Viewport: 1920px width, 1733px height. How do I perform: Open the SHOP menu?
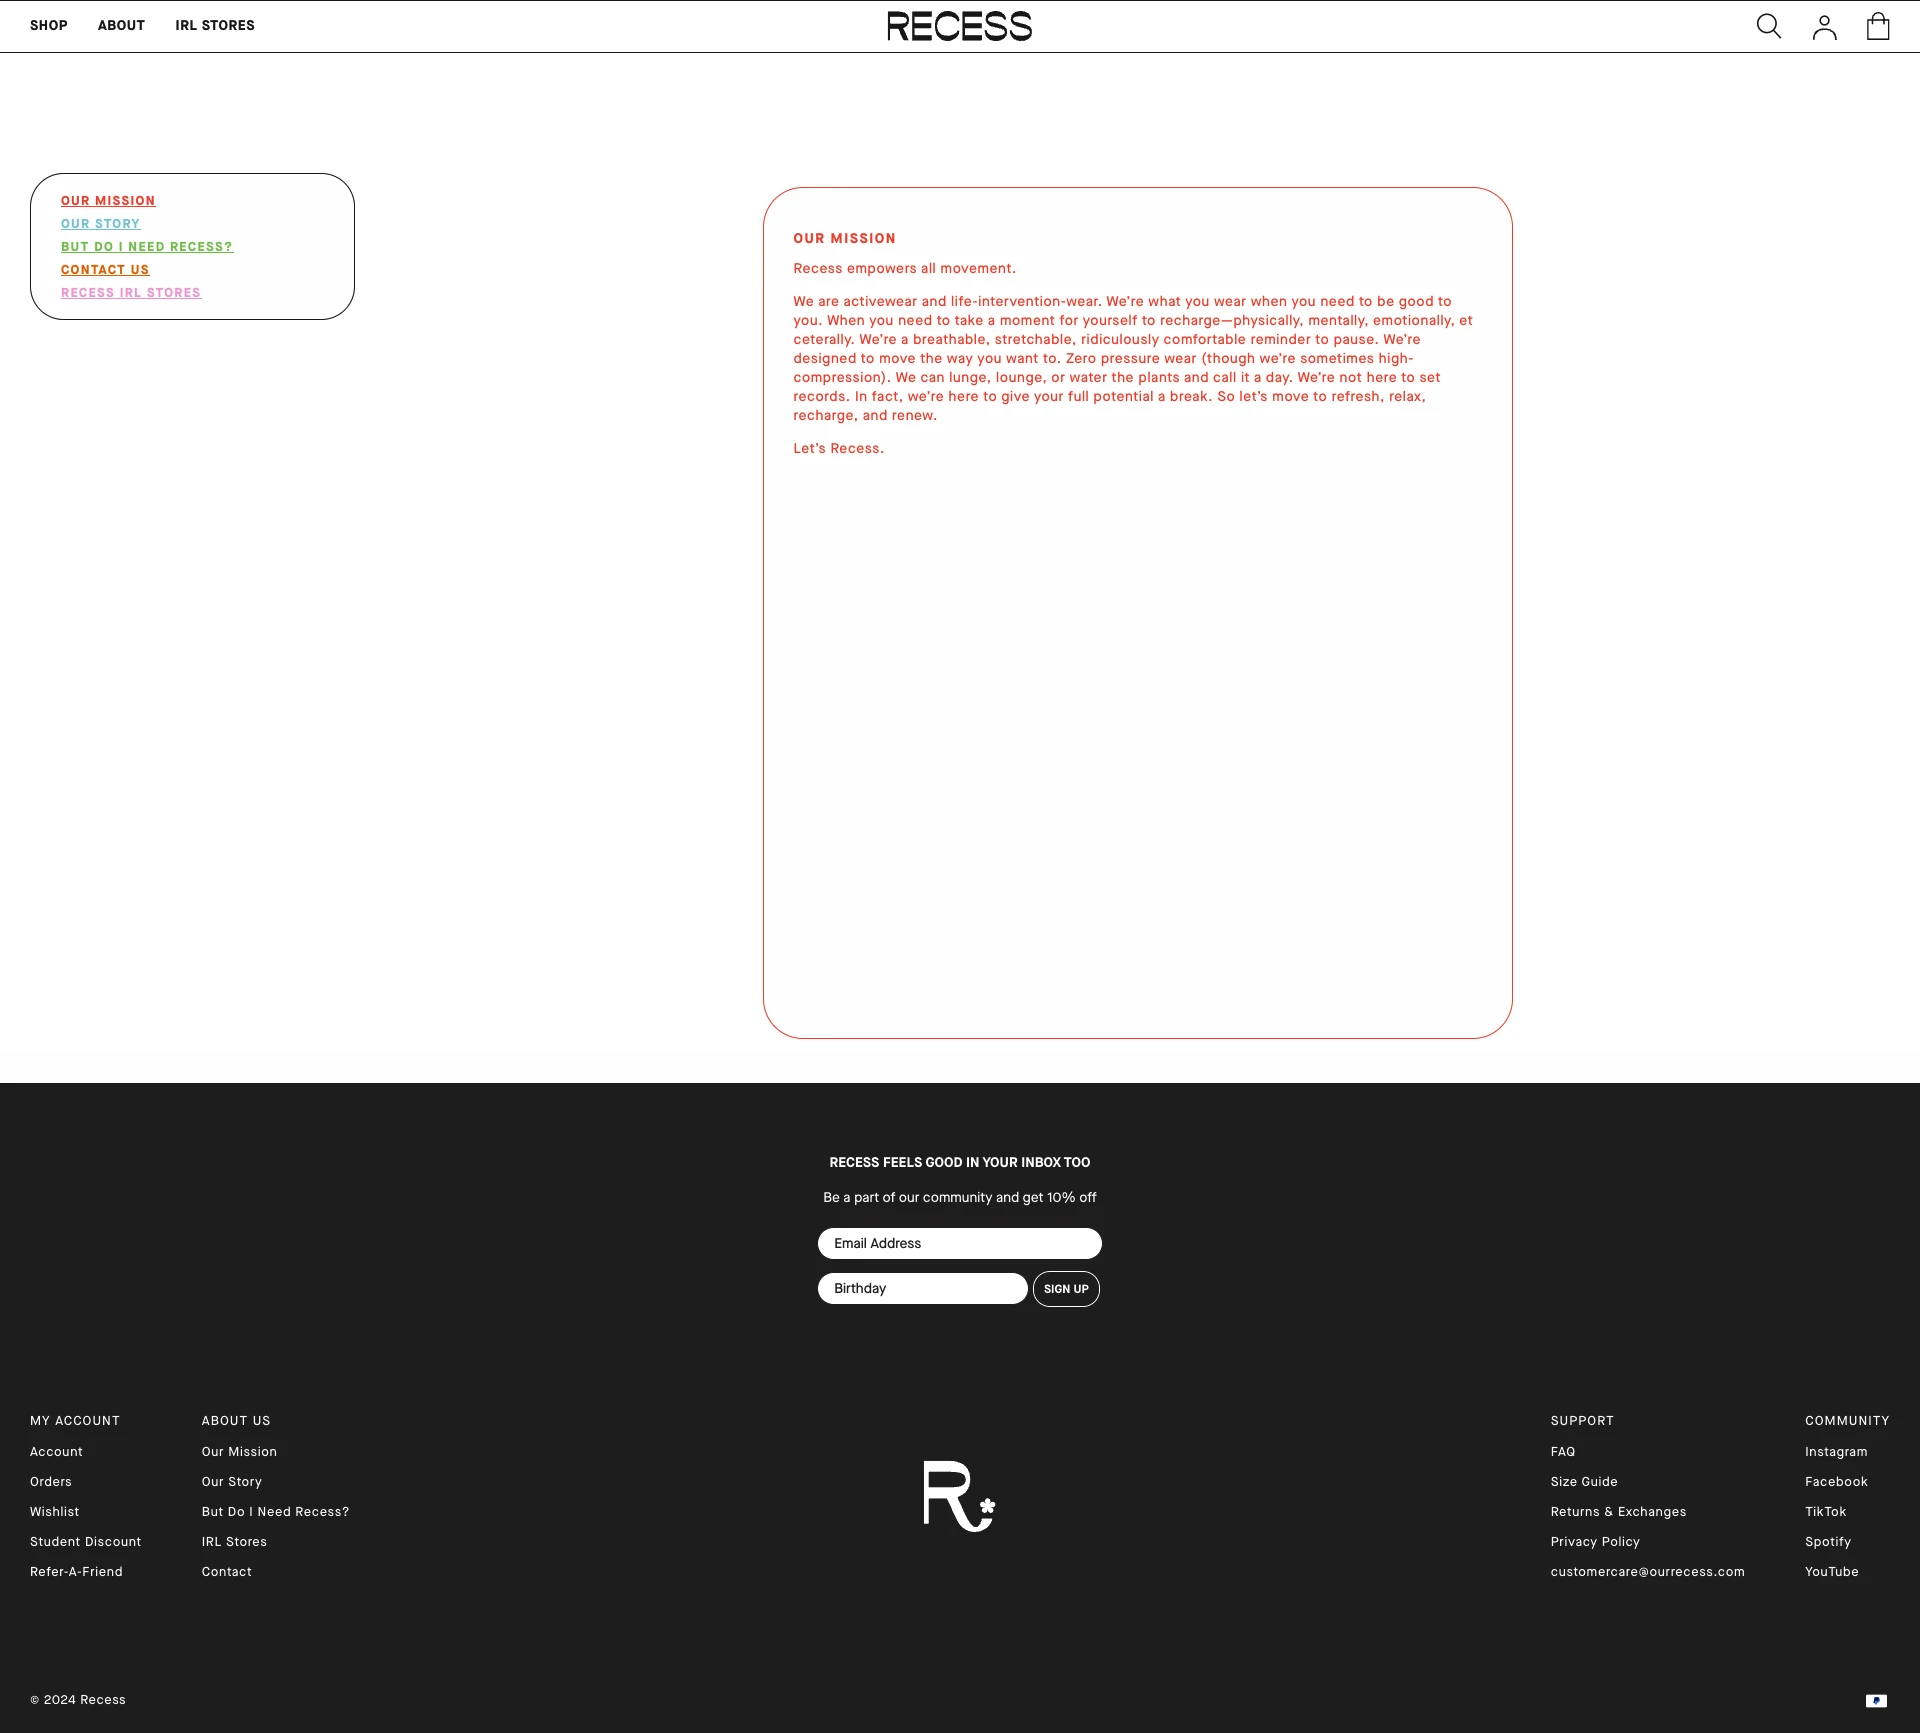pyautogui.click(x=49, y=26)
